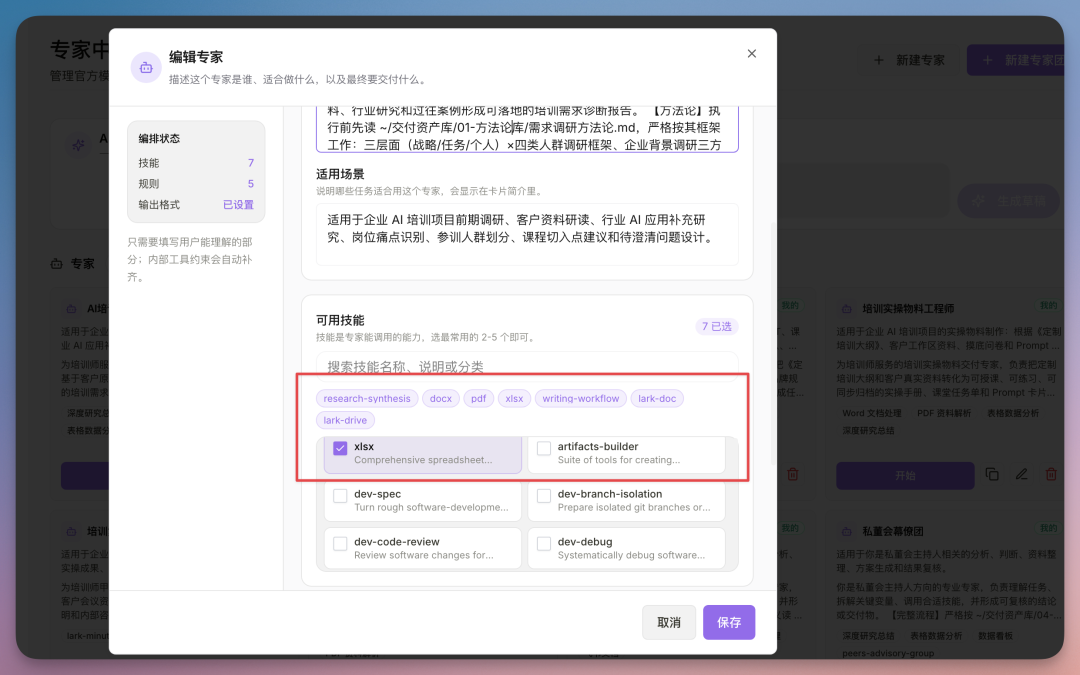Uncheck the xlsx skill checkbox
1080x675 pixels.
click(340, 448)
